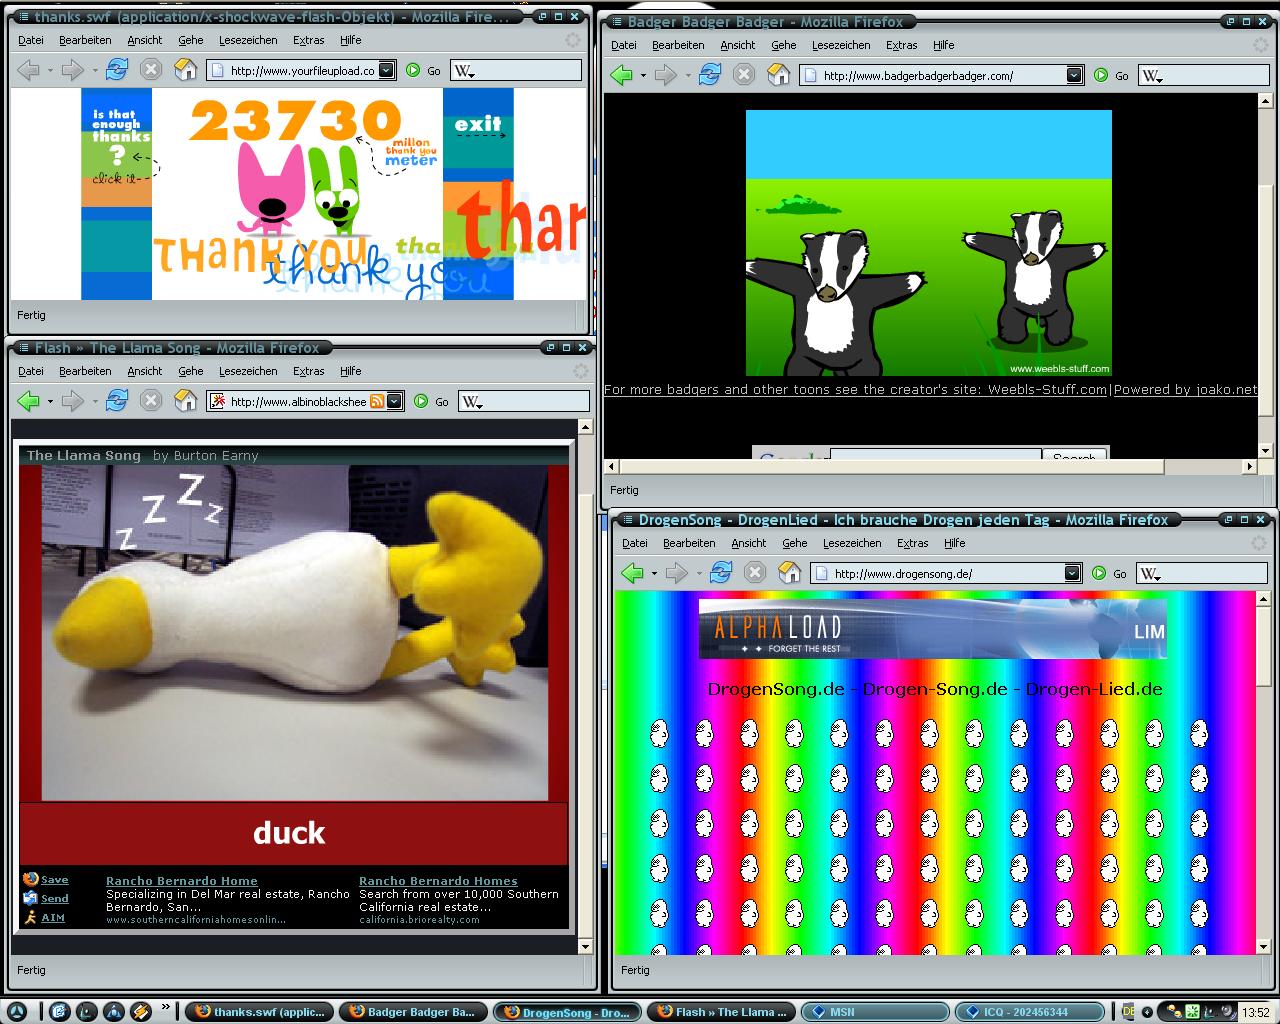Click the exit button in the thanks flash
Screen dimensions: 1280x1024
coord(478,125)
